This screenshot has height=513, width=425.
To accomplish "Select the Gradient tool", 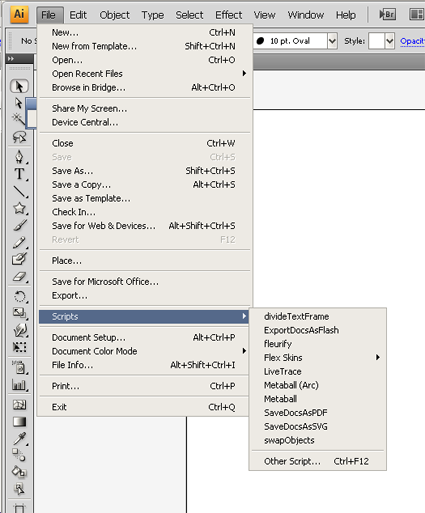I will click(x=19, y=422).
